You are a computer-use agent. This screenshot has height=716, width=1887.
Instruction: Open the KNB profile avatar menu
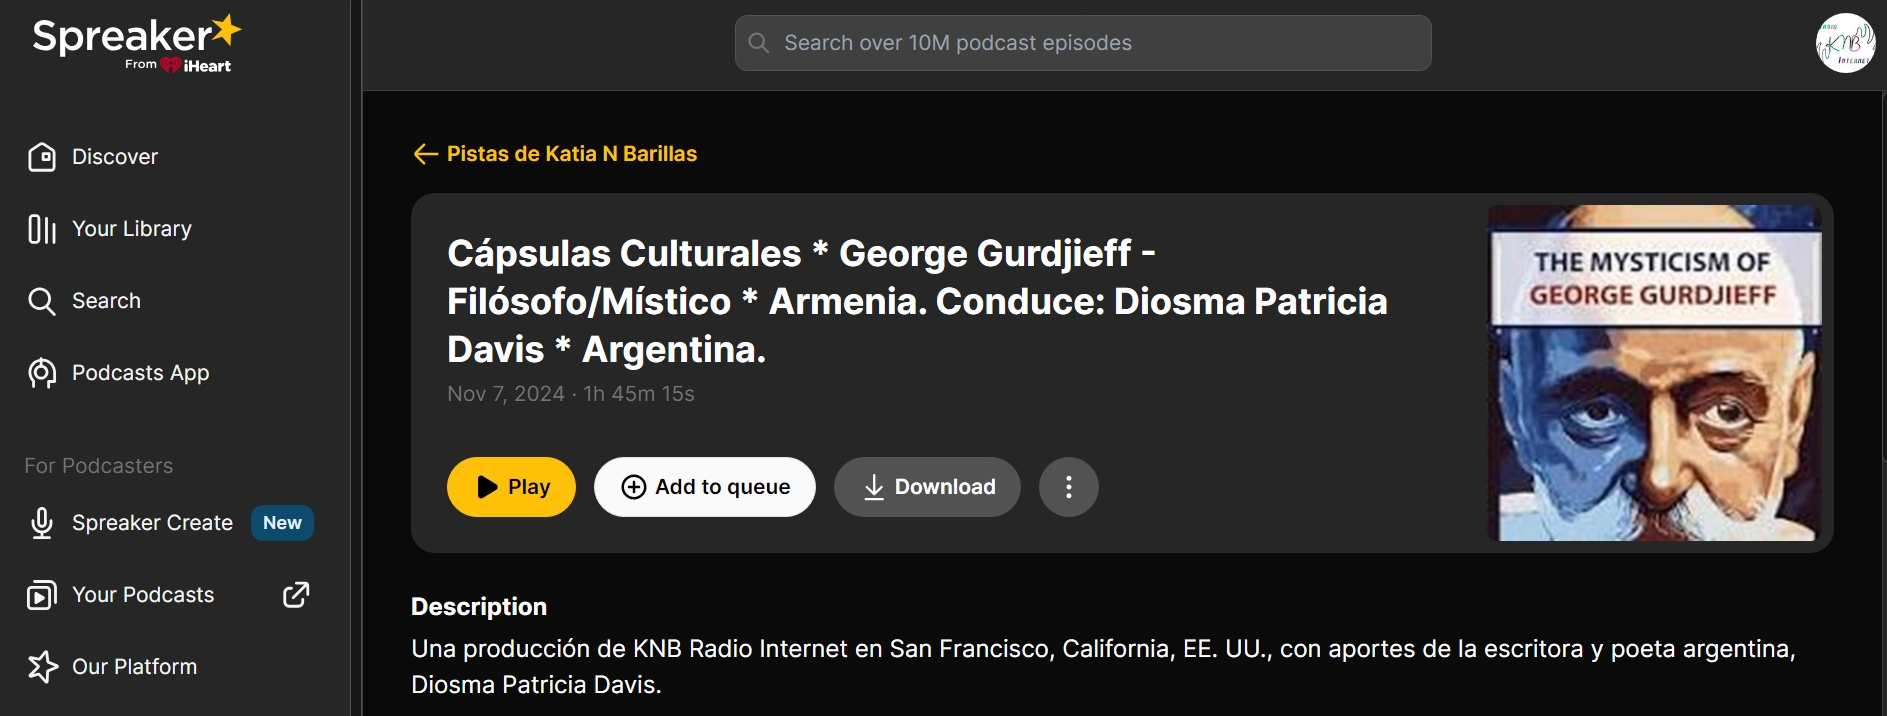[x=1845, y=43]
